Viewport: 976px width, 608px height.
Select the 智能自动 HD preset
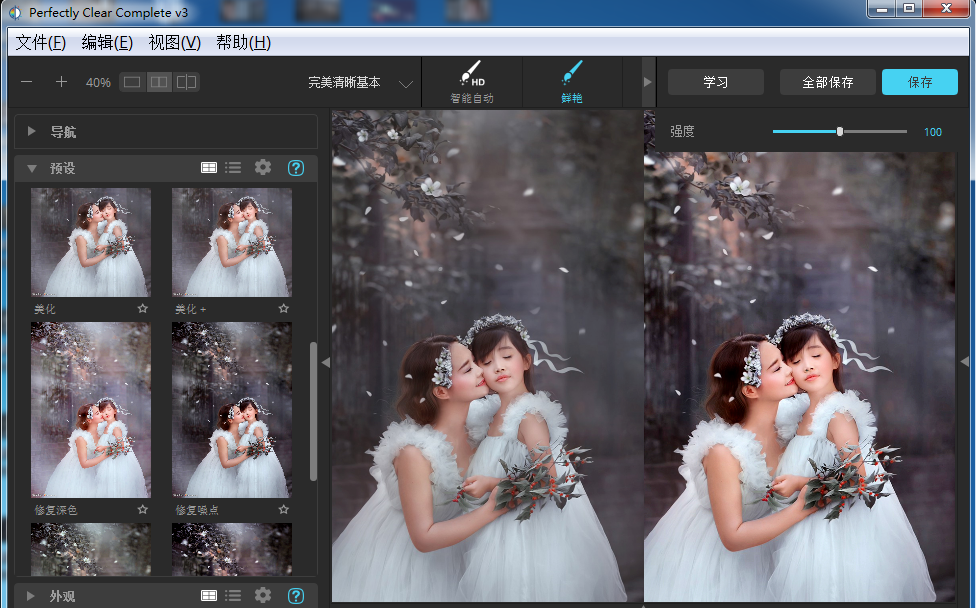tap(472, 82)
